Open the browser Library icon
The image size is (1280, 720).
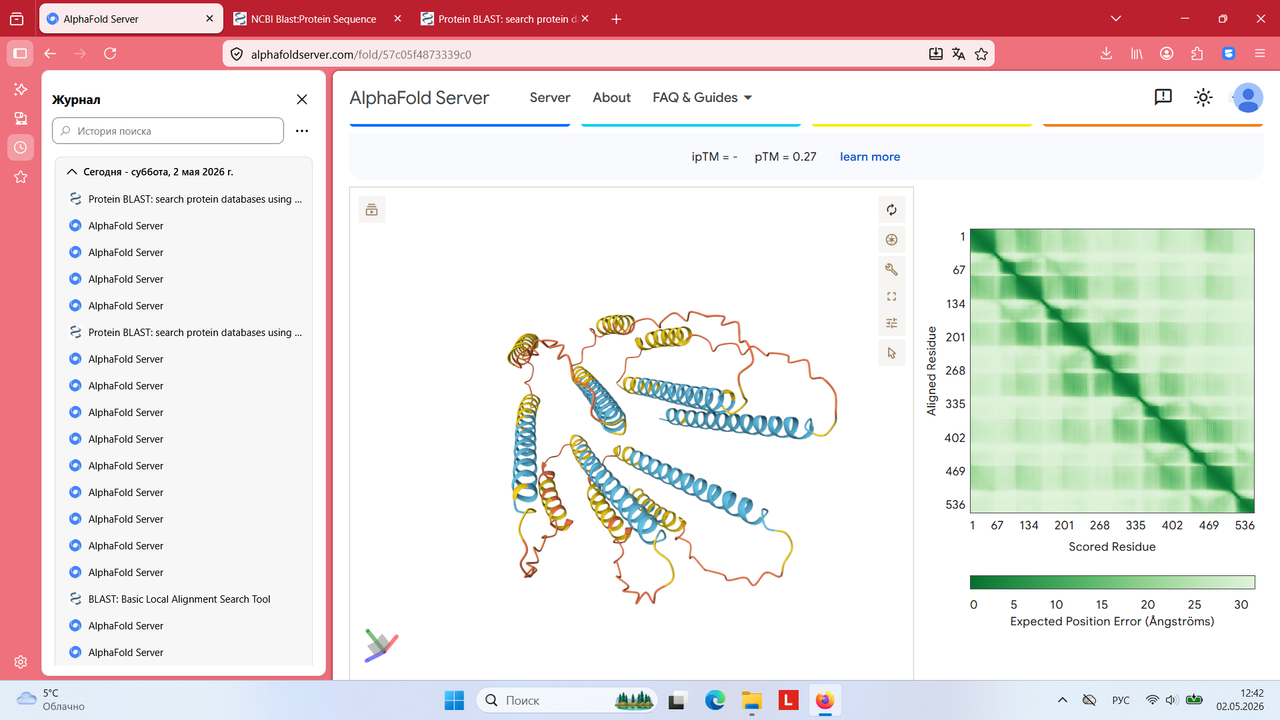[1137, 54]
